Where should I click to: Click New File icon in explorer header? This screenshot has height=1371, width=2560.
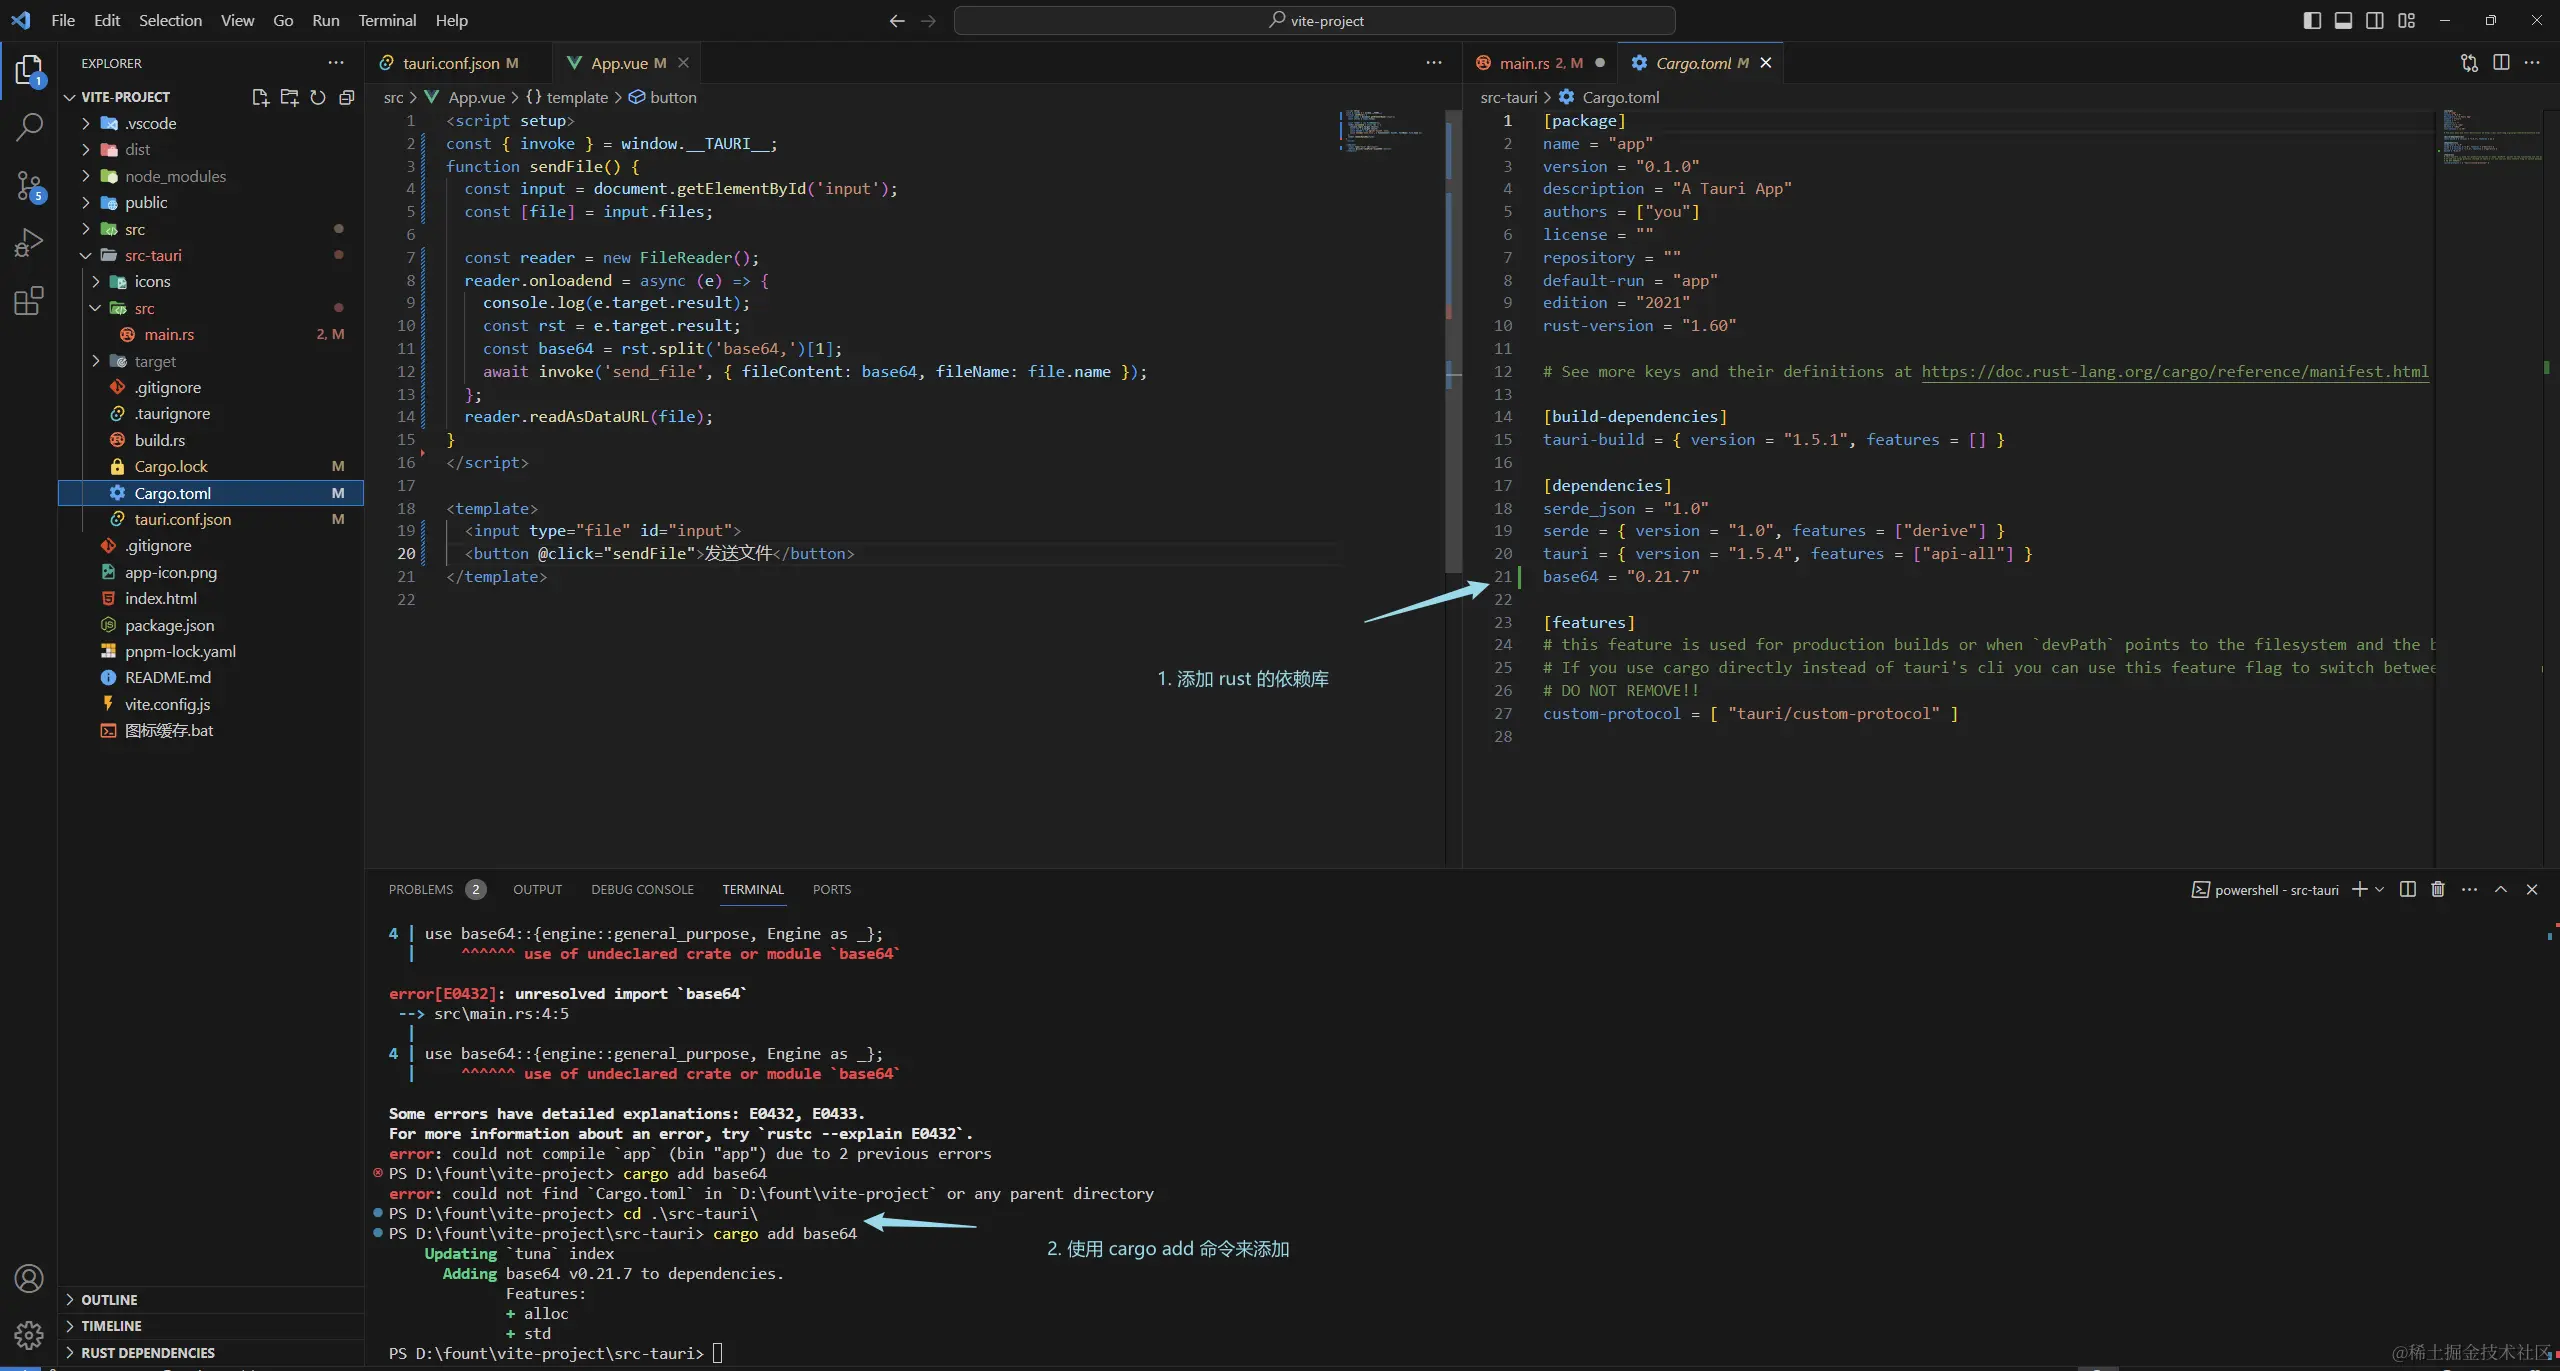(x=260, y=97)
